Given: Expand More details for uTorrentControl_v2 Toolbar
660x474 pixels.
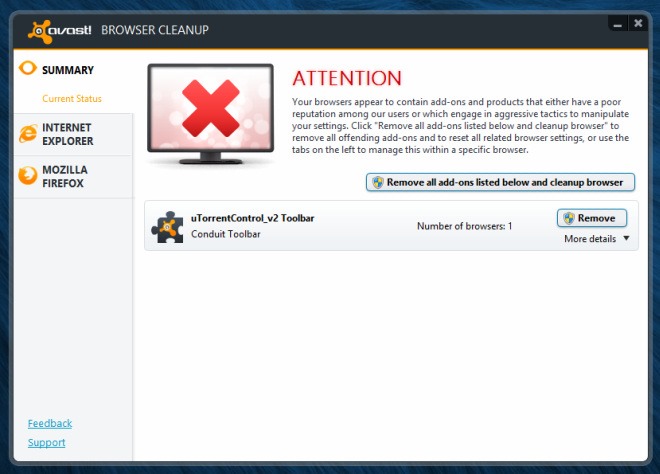Looking at the screenshot, I should pos(596,239).
